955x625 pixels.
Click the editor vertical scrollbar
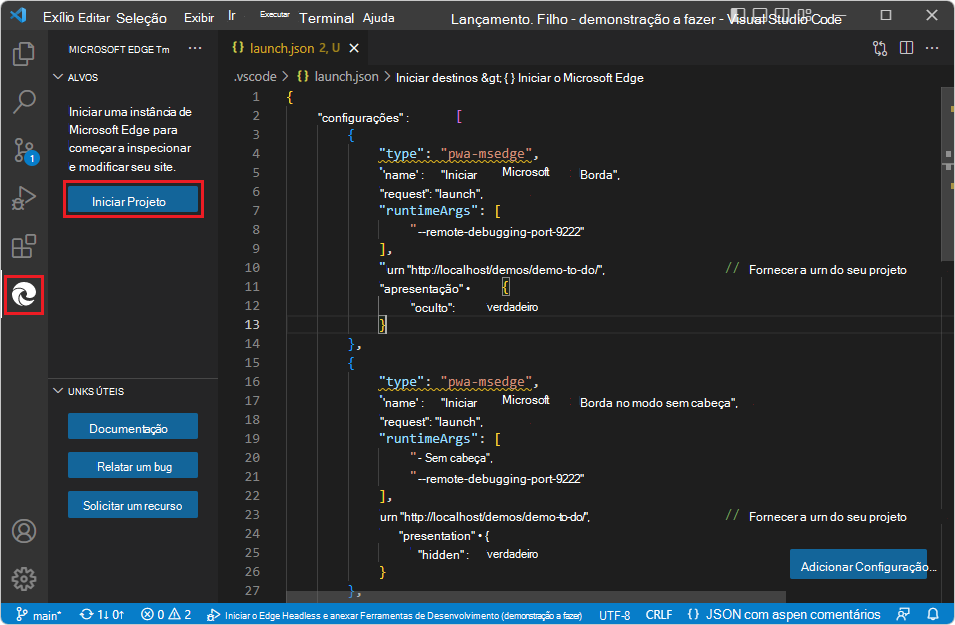coord(948,174)
